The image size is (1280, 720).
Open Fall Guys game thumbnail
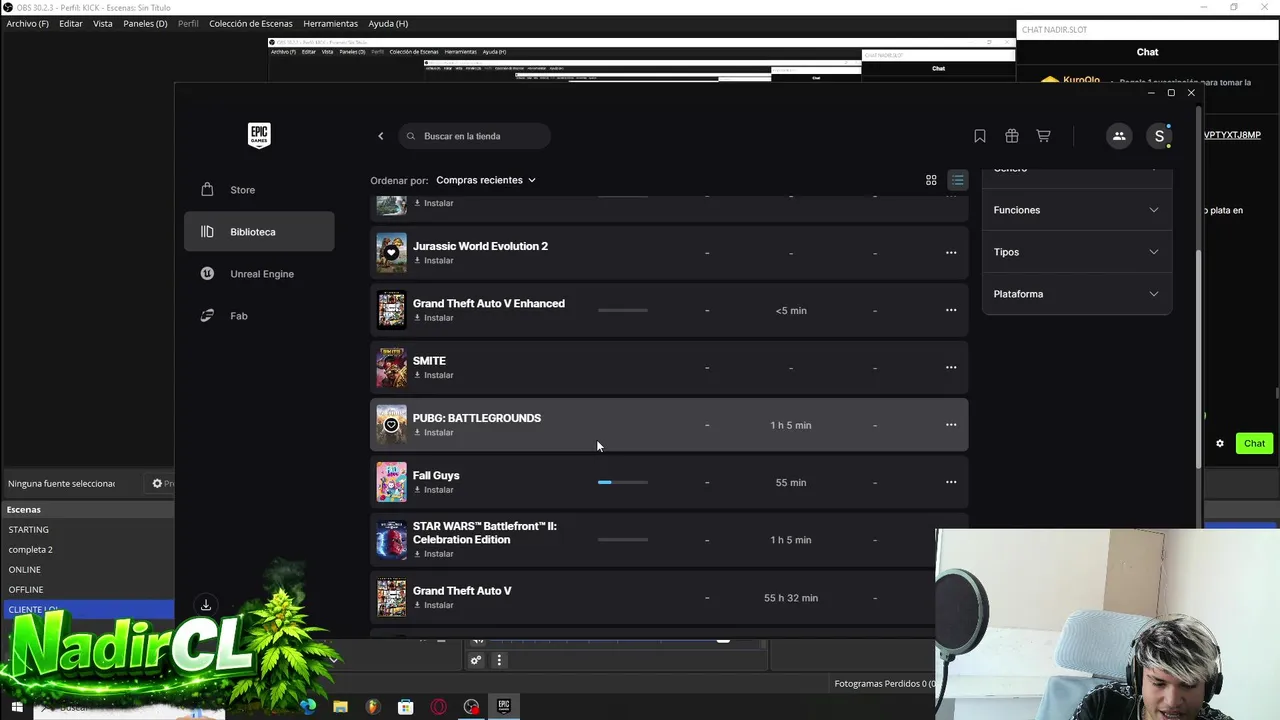tap(391, 482)
